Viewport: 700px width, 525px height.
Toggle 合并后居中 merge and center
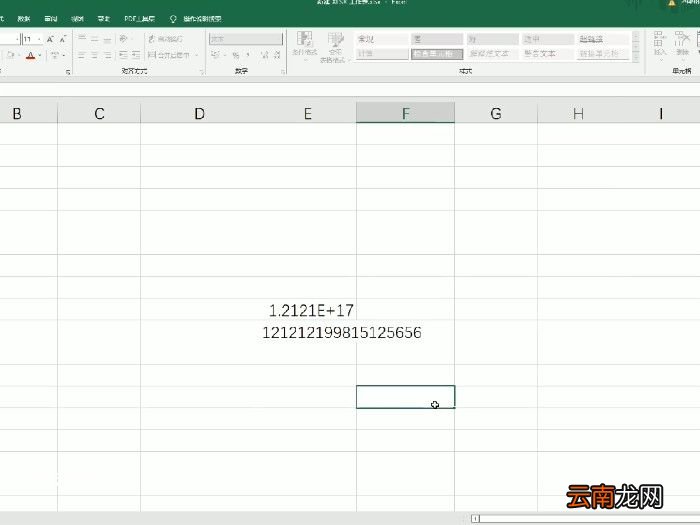click(x=169, y=55)
